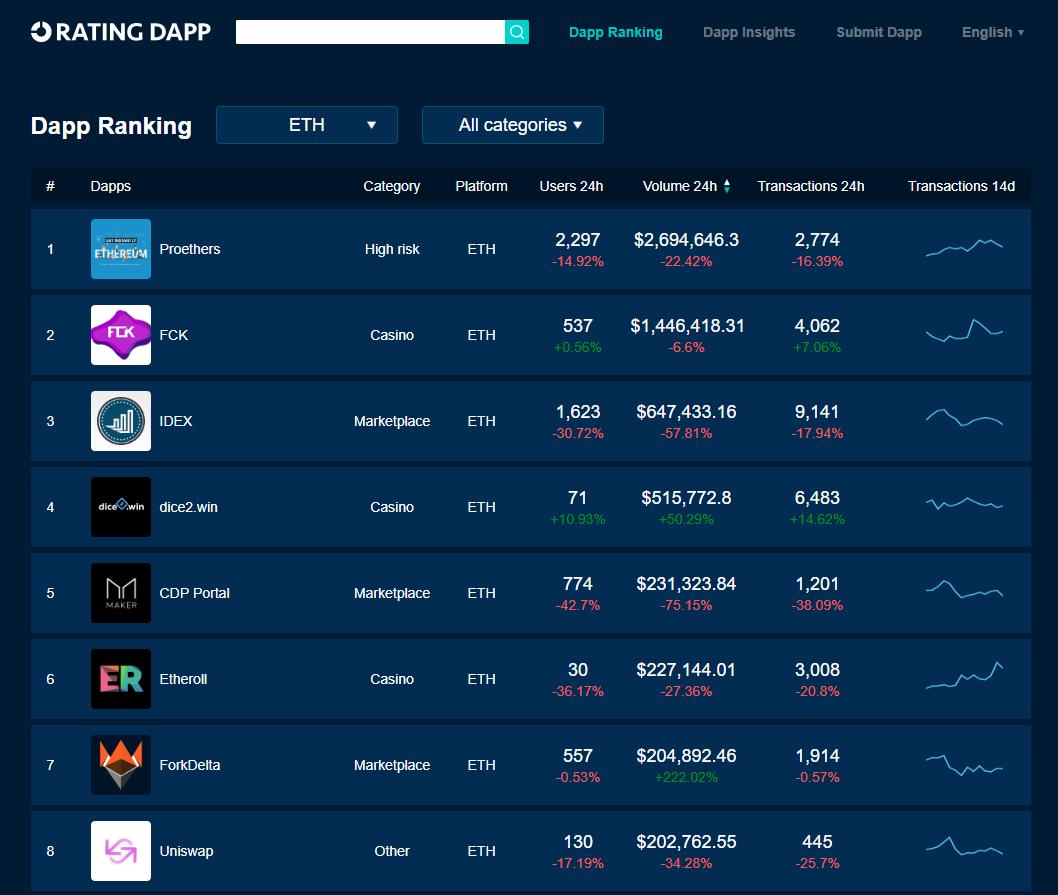Click the $2,694,646.3 volume value
Viewport: 1058px width, 895px height.
(x=686, y=240)
